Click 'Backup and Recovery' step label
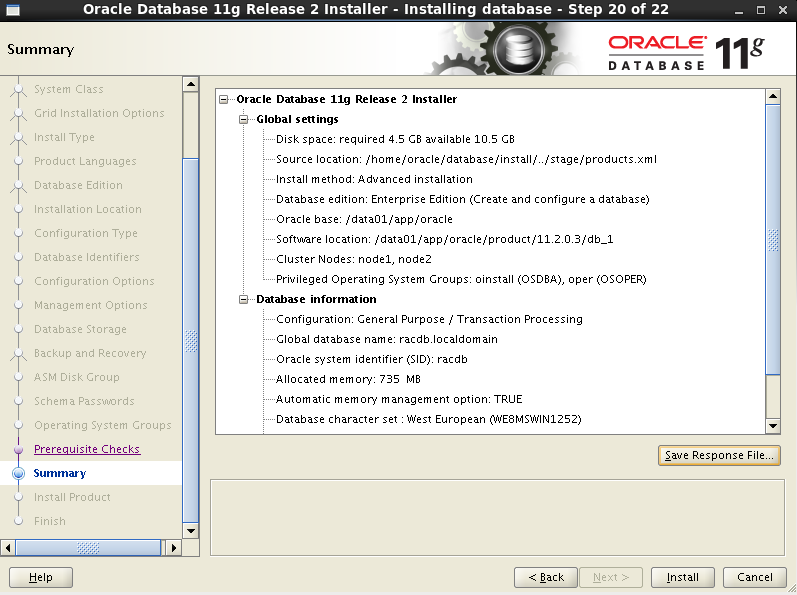The image size is (797, 595). coord(90,353)
